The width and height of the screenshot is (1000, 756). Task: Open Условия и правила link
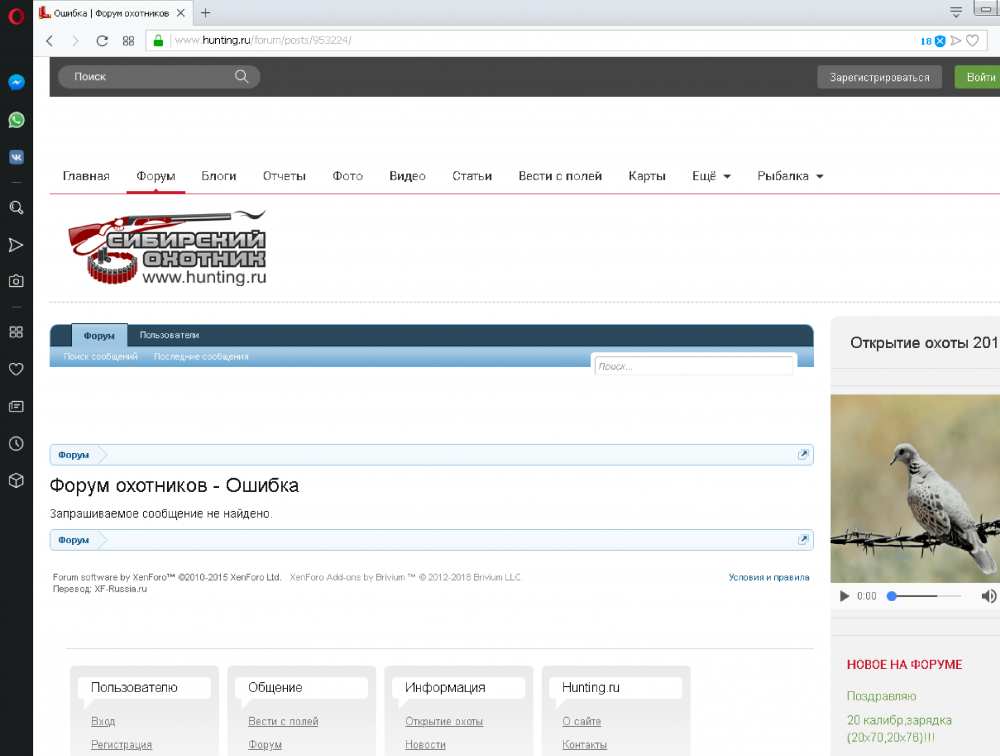click(768, 577)
